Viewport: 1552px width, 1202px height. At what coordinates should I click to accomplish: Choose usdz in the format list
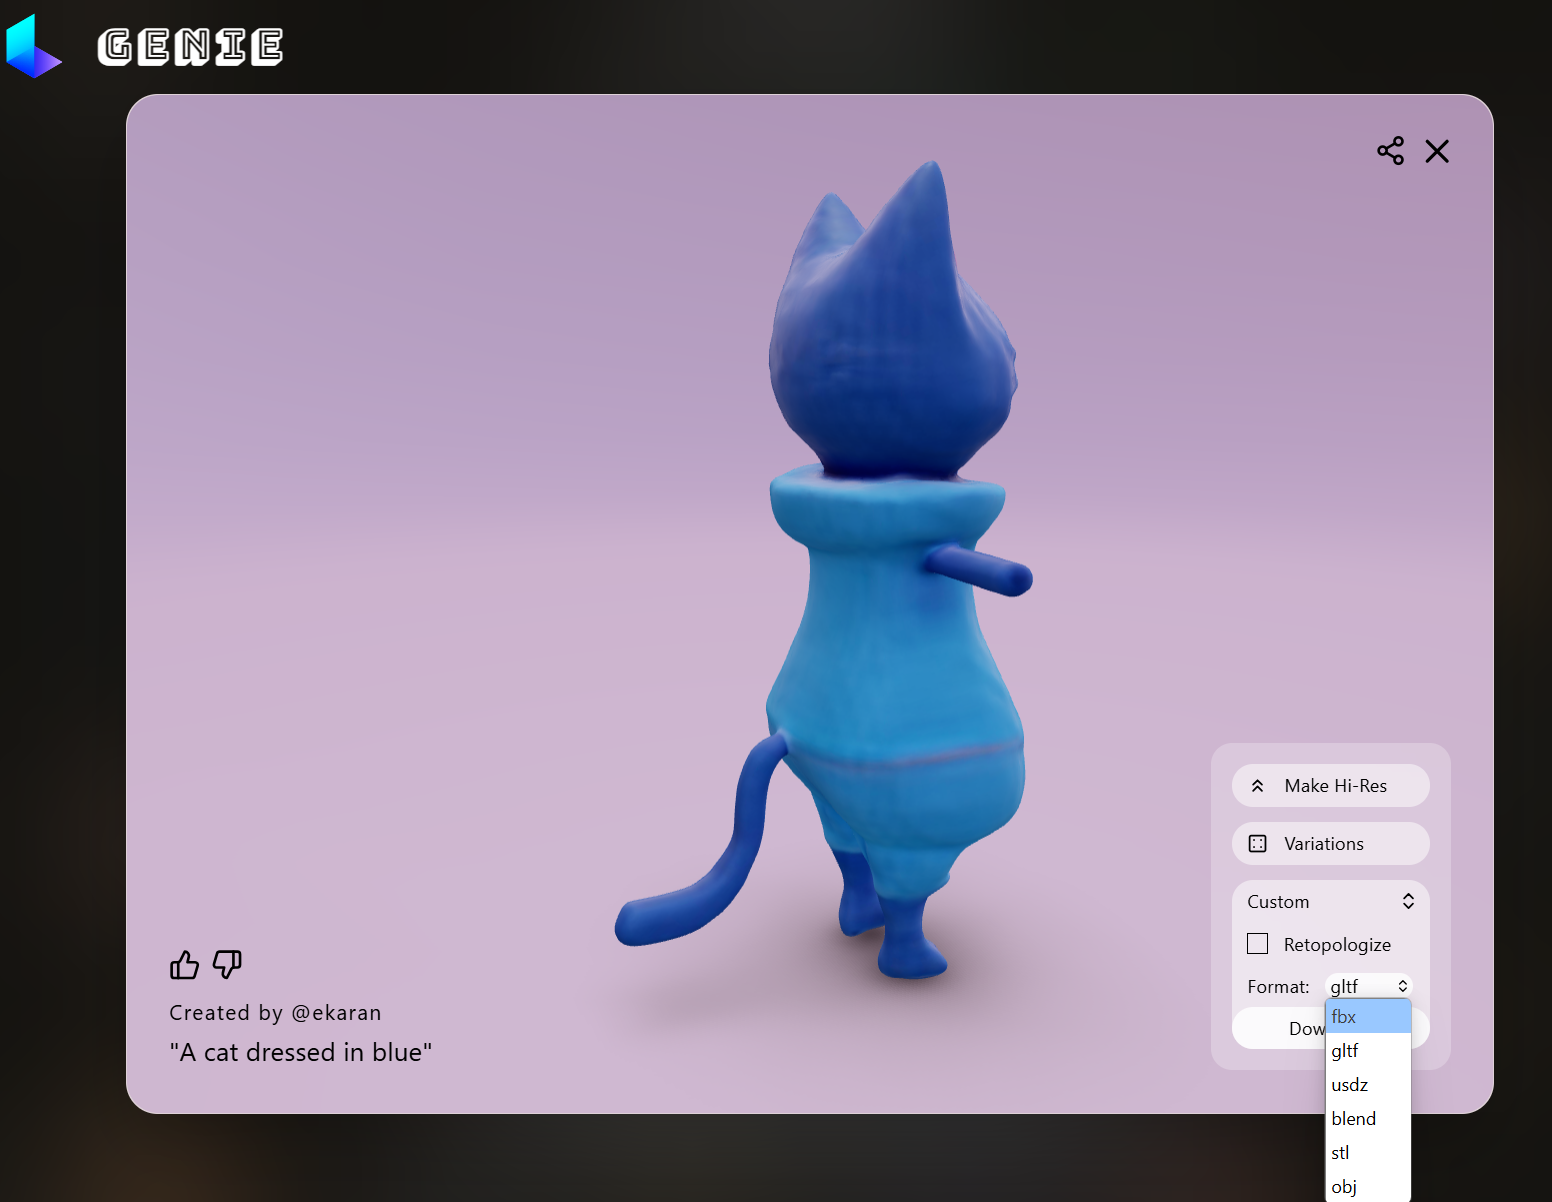click(x=1368, y=1085)
